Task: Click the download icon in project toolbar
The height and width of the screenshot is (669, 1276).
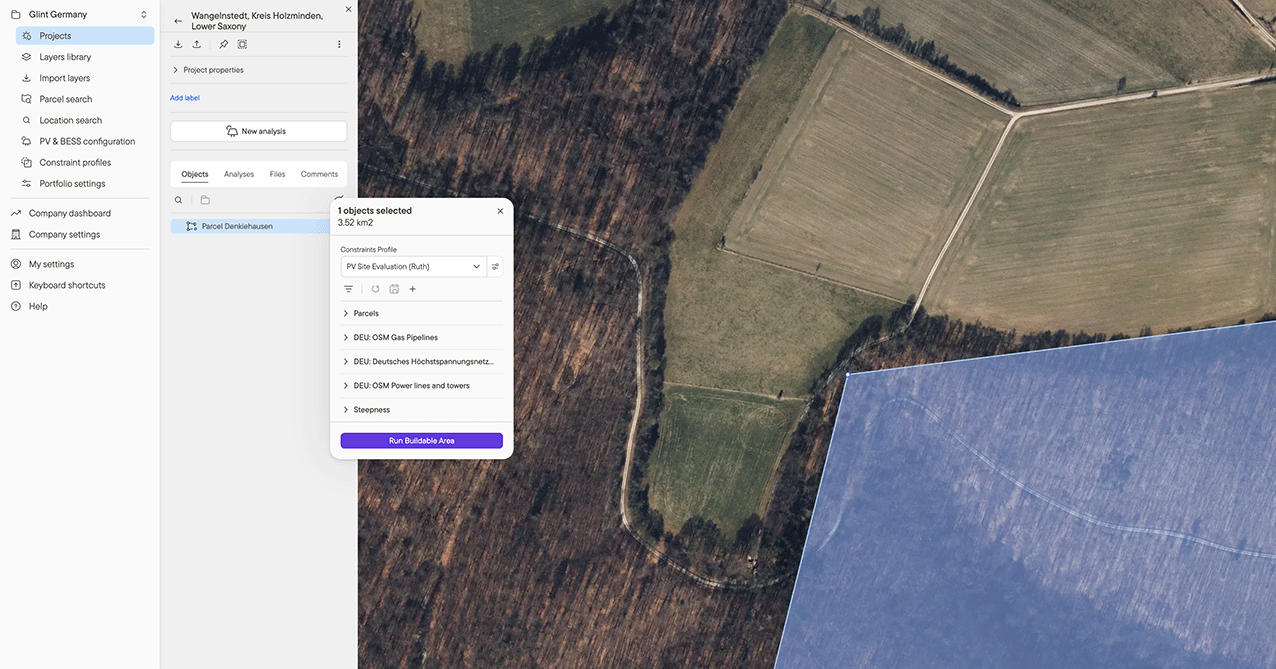Action: 178,44
